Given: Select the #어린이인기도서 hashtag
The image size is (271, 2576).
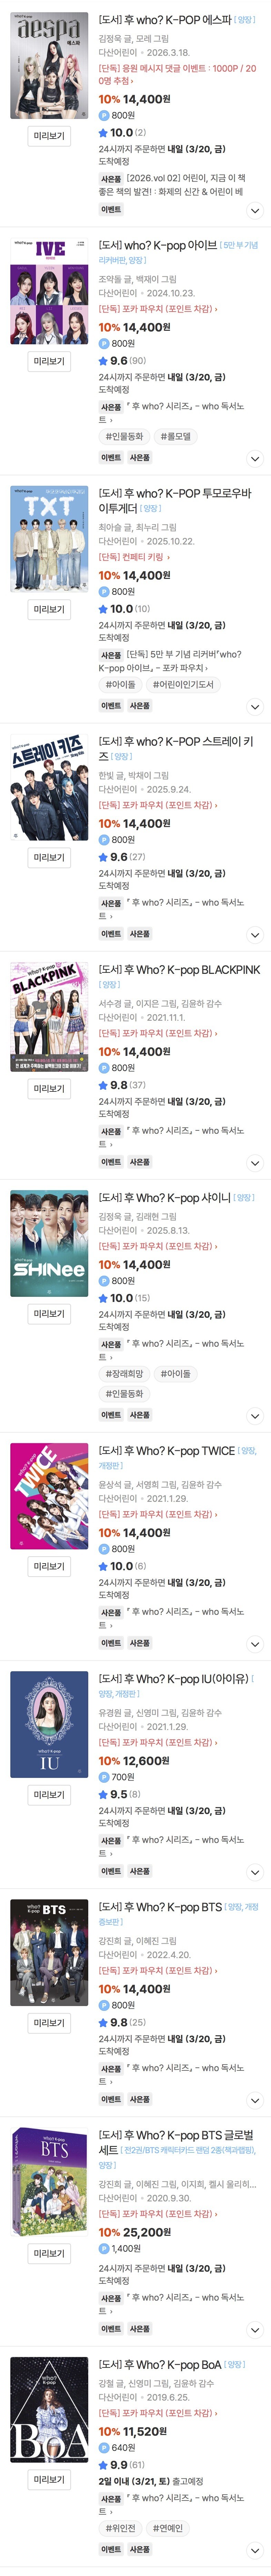Looking at the screenshot, I should coord(183,684).
